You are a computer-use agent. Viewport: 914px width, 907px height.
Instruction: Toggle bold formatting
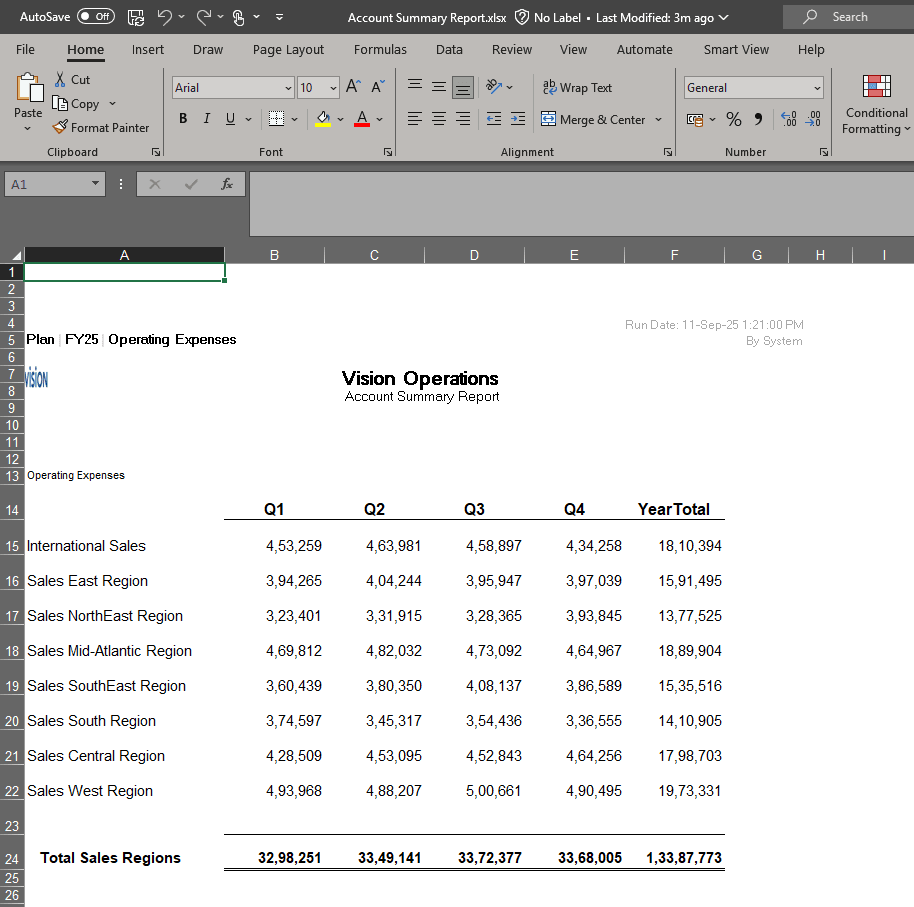coord(183,119)
